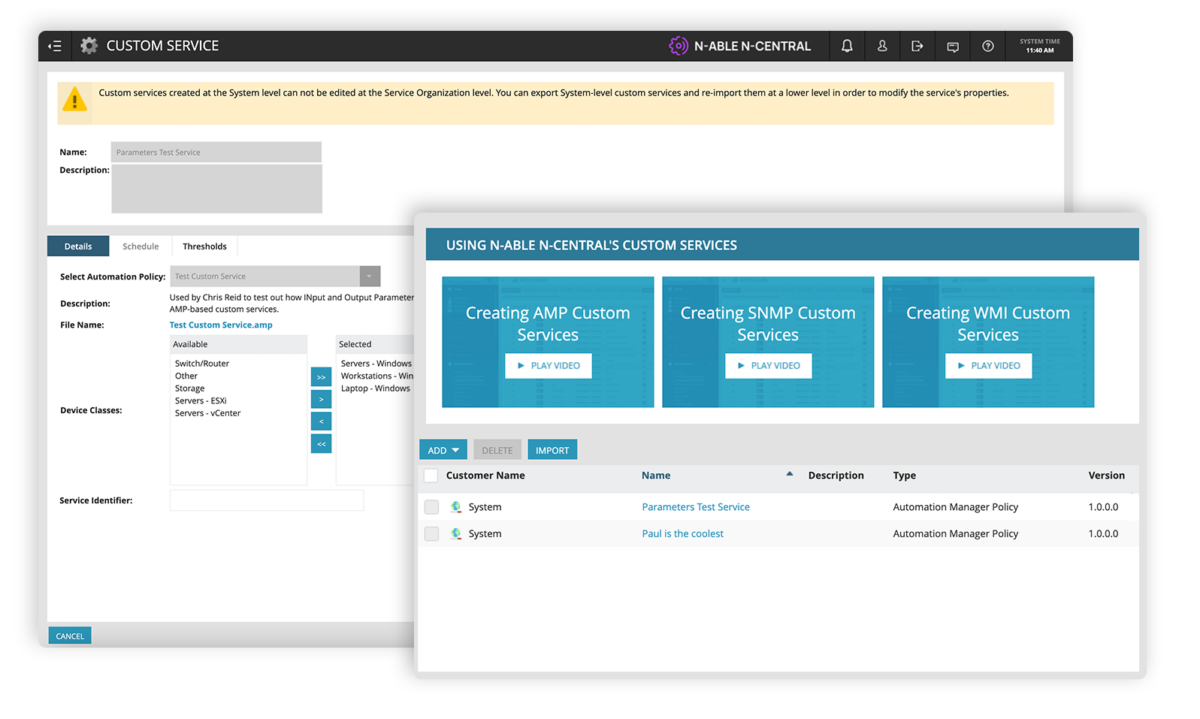Check the select-all checkbox in the table header
Viewport: 1200px width, 719px height.
click(x=432, y=475)
